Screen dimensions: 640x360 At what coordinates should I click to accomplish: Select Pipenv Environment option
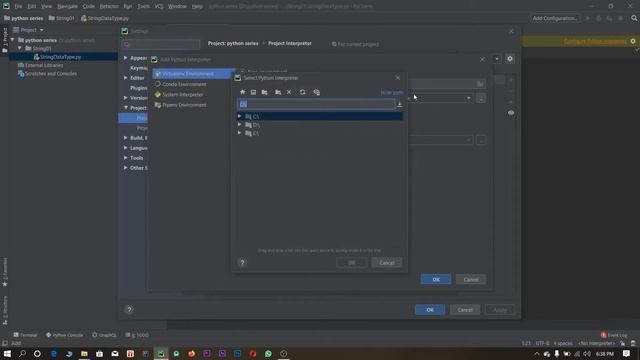coord(184,105)
